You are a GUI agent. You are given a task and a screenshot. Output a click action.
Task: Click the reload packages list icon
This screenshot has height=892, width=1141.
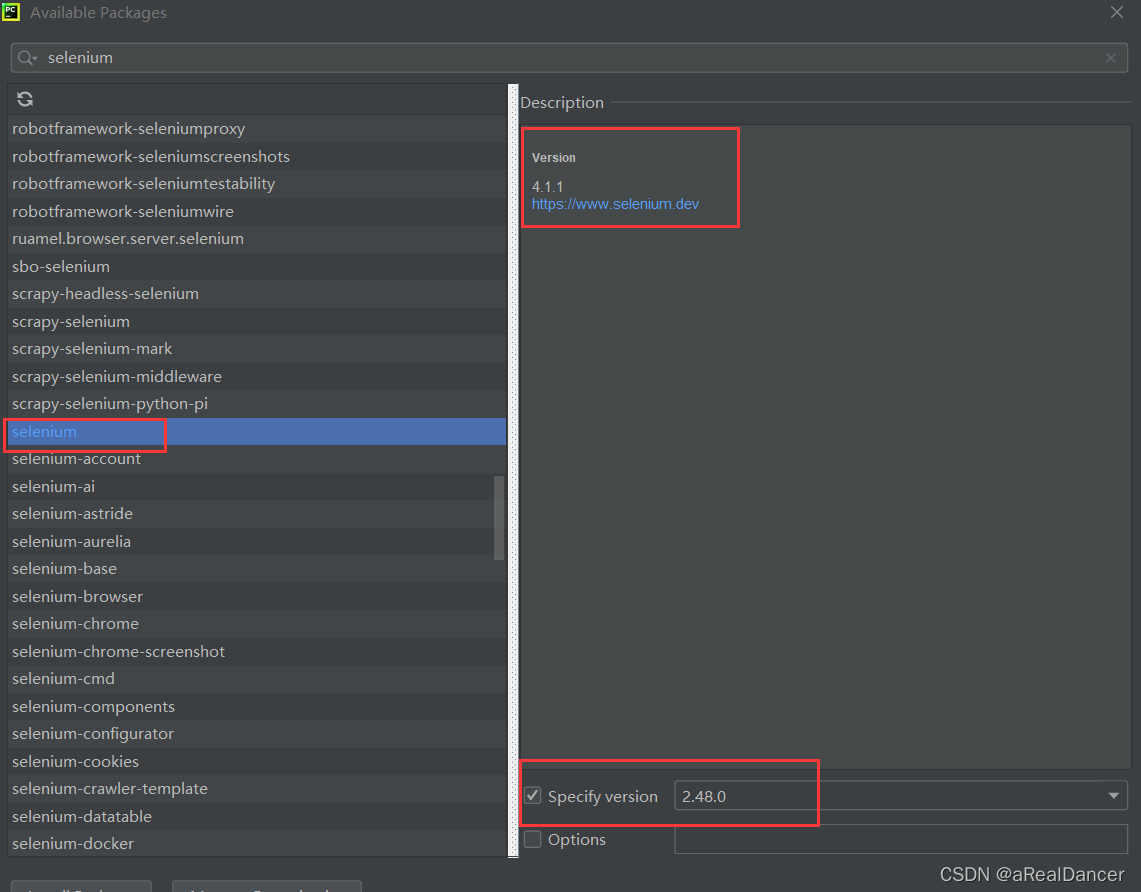(25, 99)
